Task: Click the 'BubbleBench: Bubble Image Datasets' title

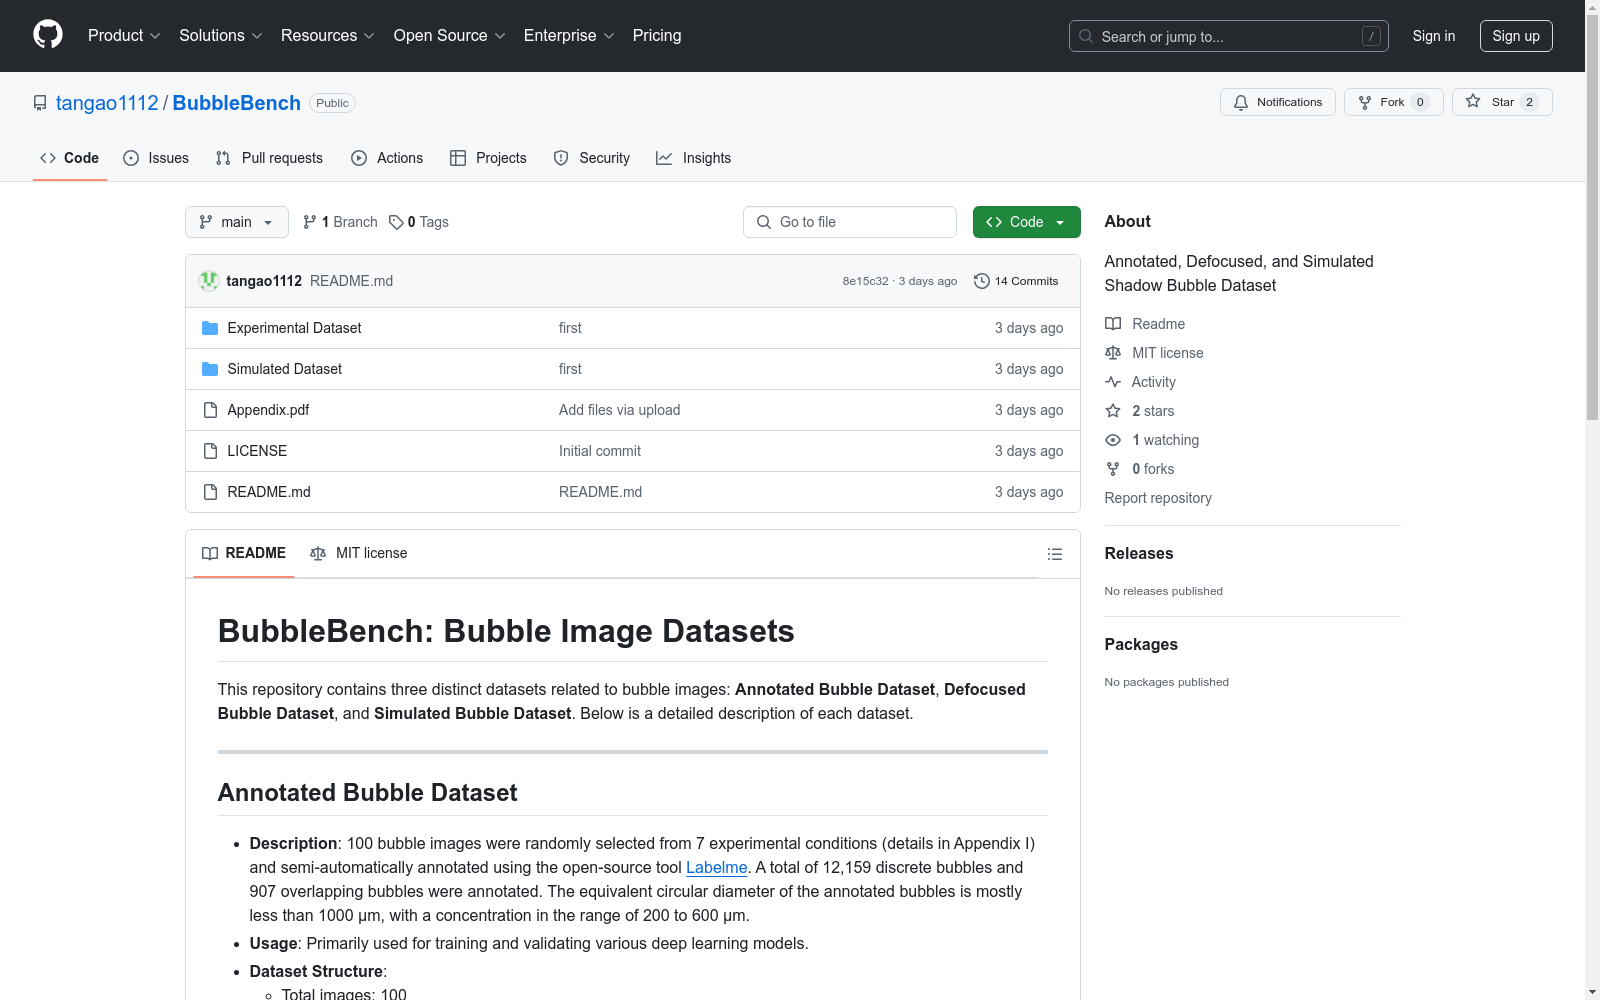Action: 506,631
